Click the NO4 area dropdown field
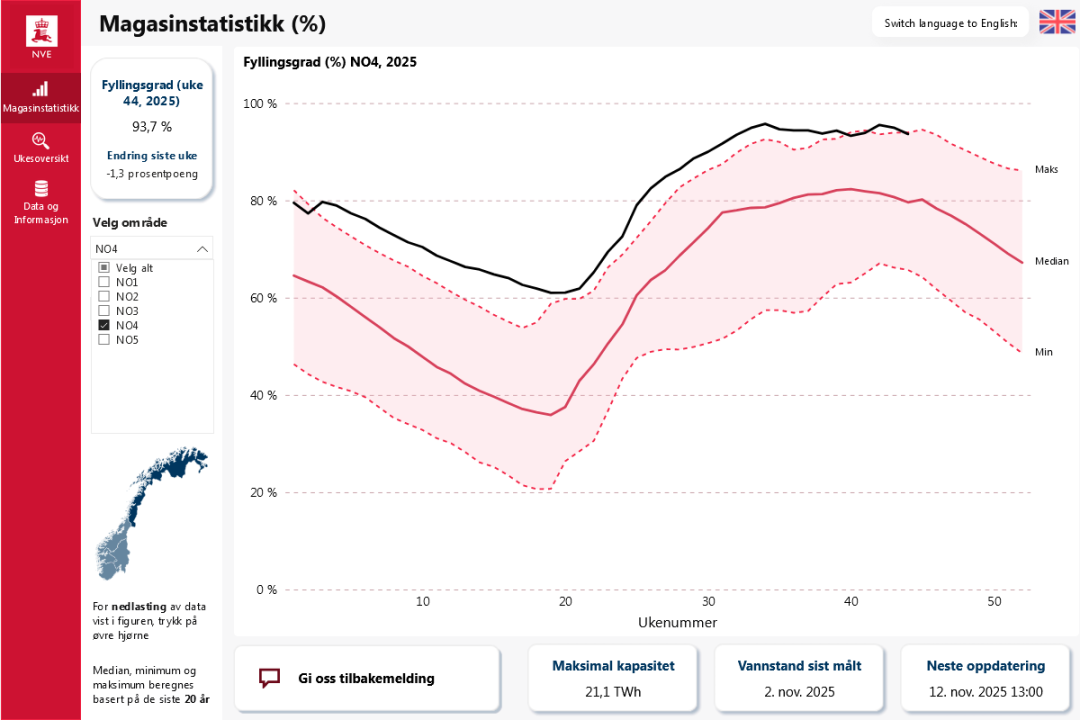The width and height of the screenshot is (1080, 720). coord(145,249)
